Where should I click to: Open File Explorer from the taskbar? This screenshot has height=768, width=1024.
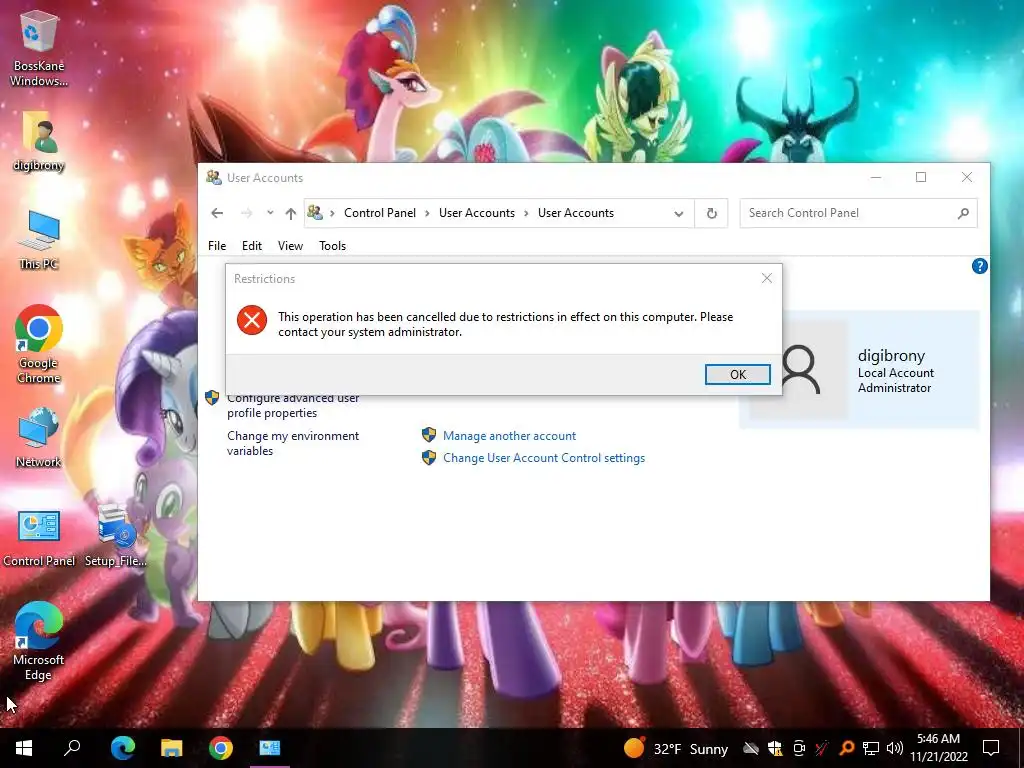172,748
